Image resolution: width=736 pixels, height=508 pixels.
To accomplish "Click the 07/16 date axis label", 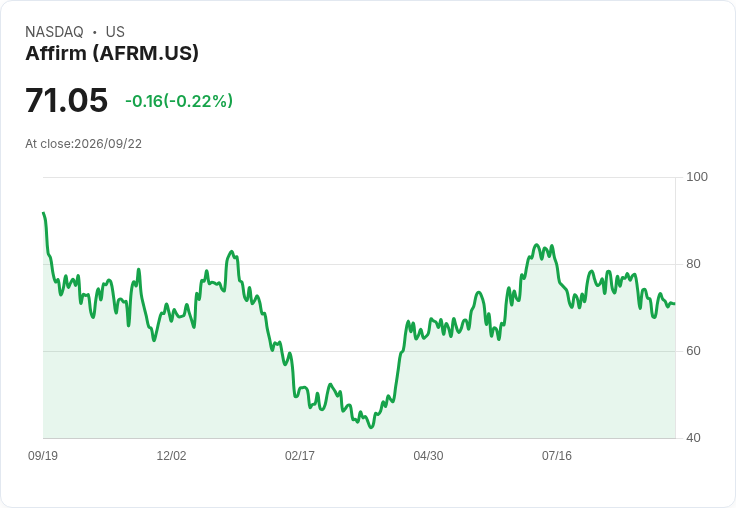I will (x=557, y=455).
